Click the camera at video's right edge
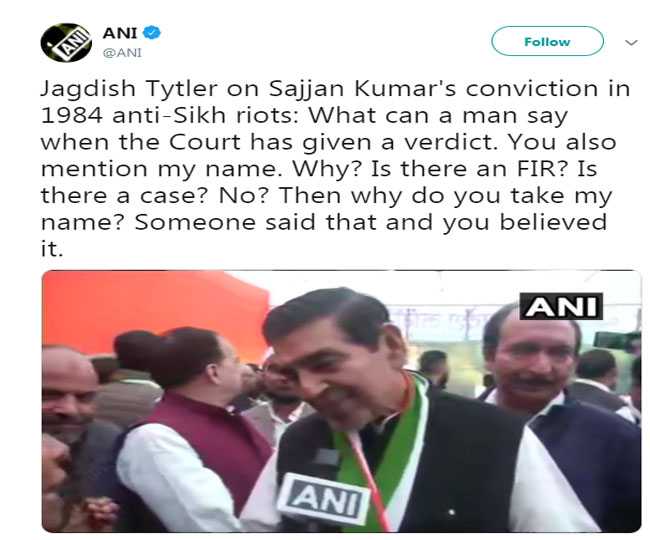This screenshot has height=540, width=650. click(618, 340)
